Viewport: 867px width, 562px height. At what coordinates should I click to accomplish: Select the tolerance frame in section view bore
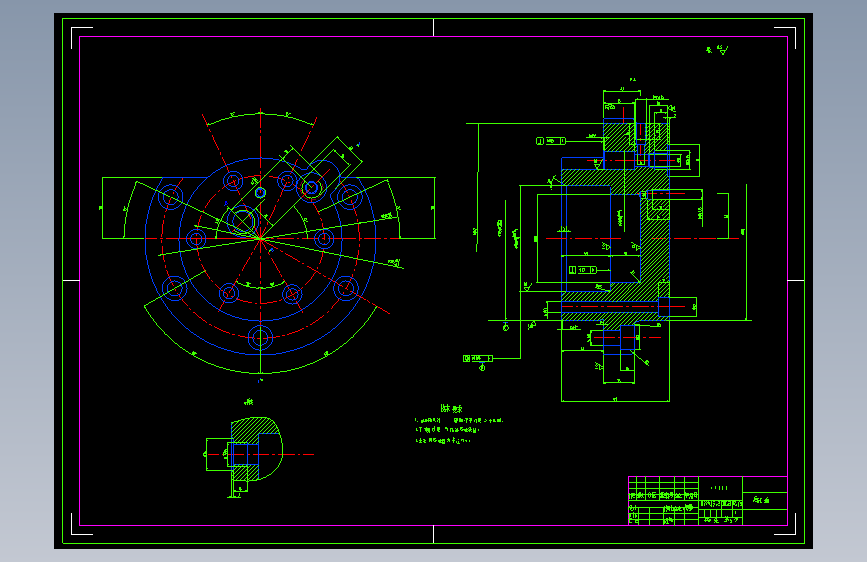coord(583,270)
